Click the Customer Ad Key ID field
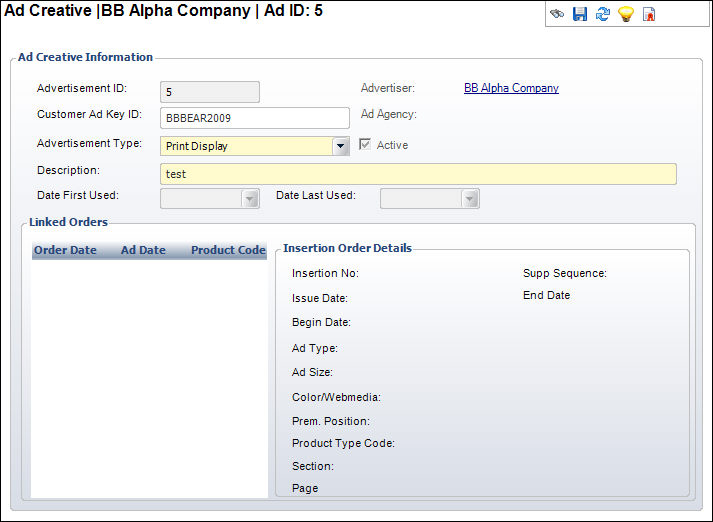 (254, 118)
